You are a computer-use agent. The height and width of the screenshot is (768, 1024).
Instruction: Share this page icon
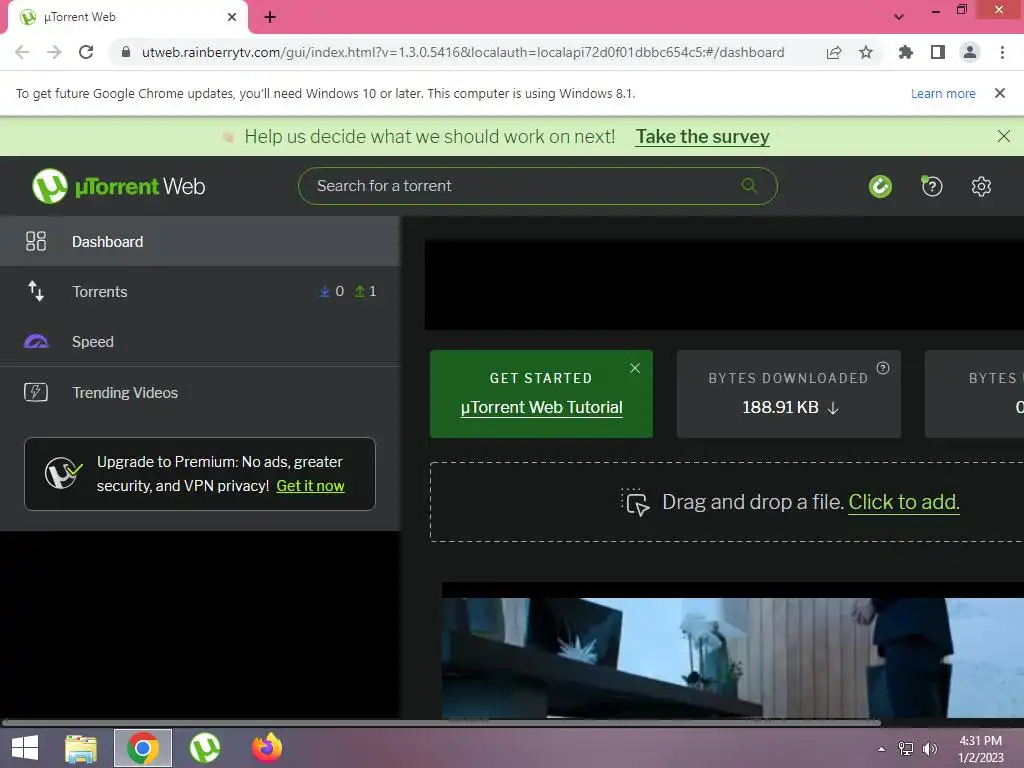[834, 52]
